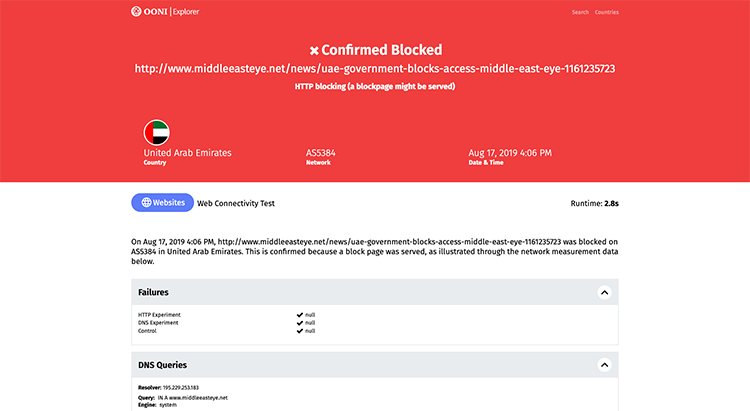Collapse the Failures section chevron
This screenshot has height=411, width=750.
tap(605, 292)
